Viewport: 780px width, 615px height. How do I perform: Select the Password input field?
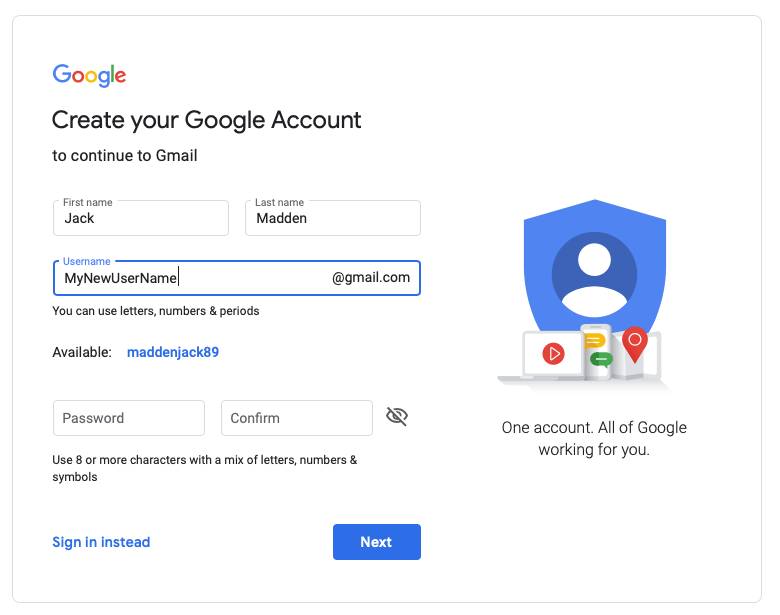pyautogui.click(x=128, y=418)
